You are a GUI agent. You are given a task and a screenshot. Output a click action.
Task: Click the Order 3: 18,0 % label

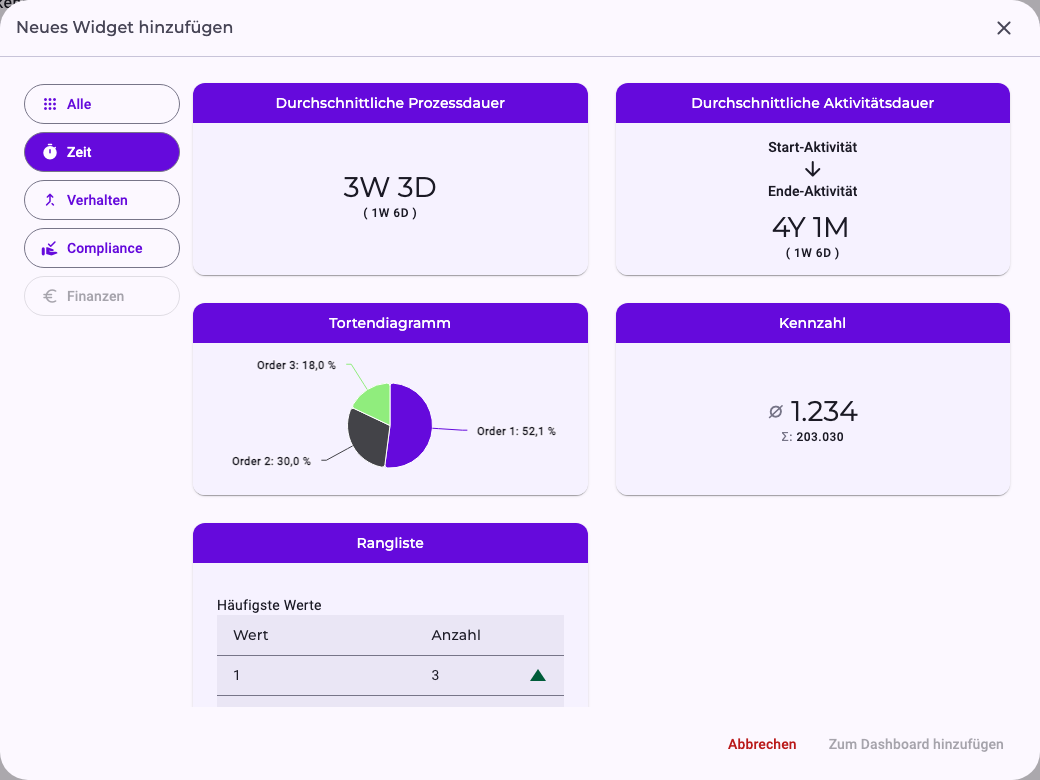coord(296,365)
